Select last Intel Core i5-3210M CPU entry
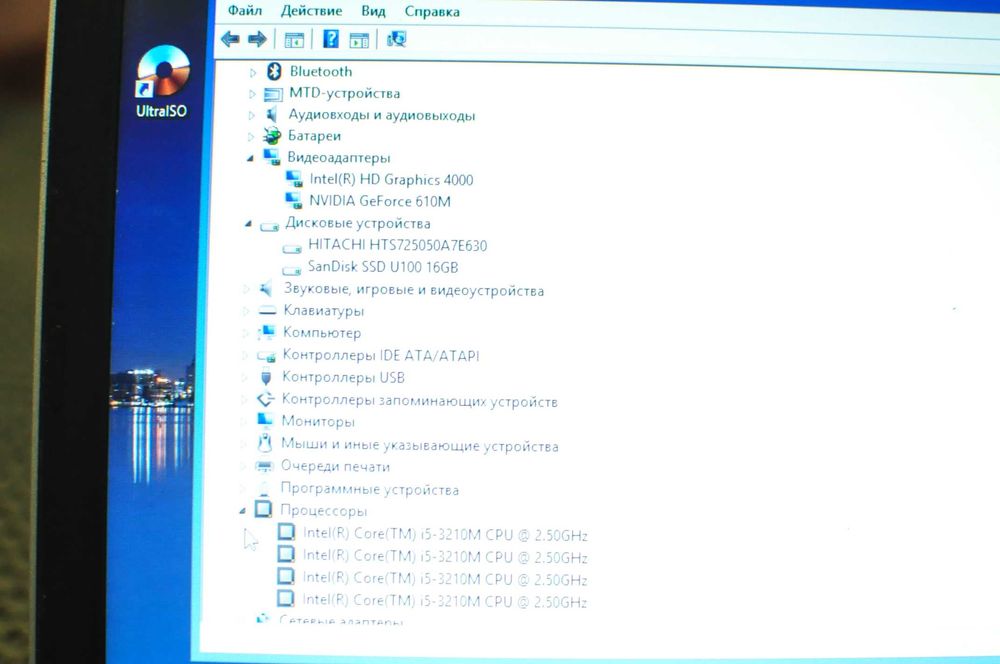The image size is (1000, 664). [444, 601]
